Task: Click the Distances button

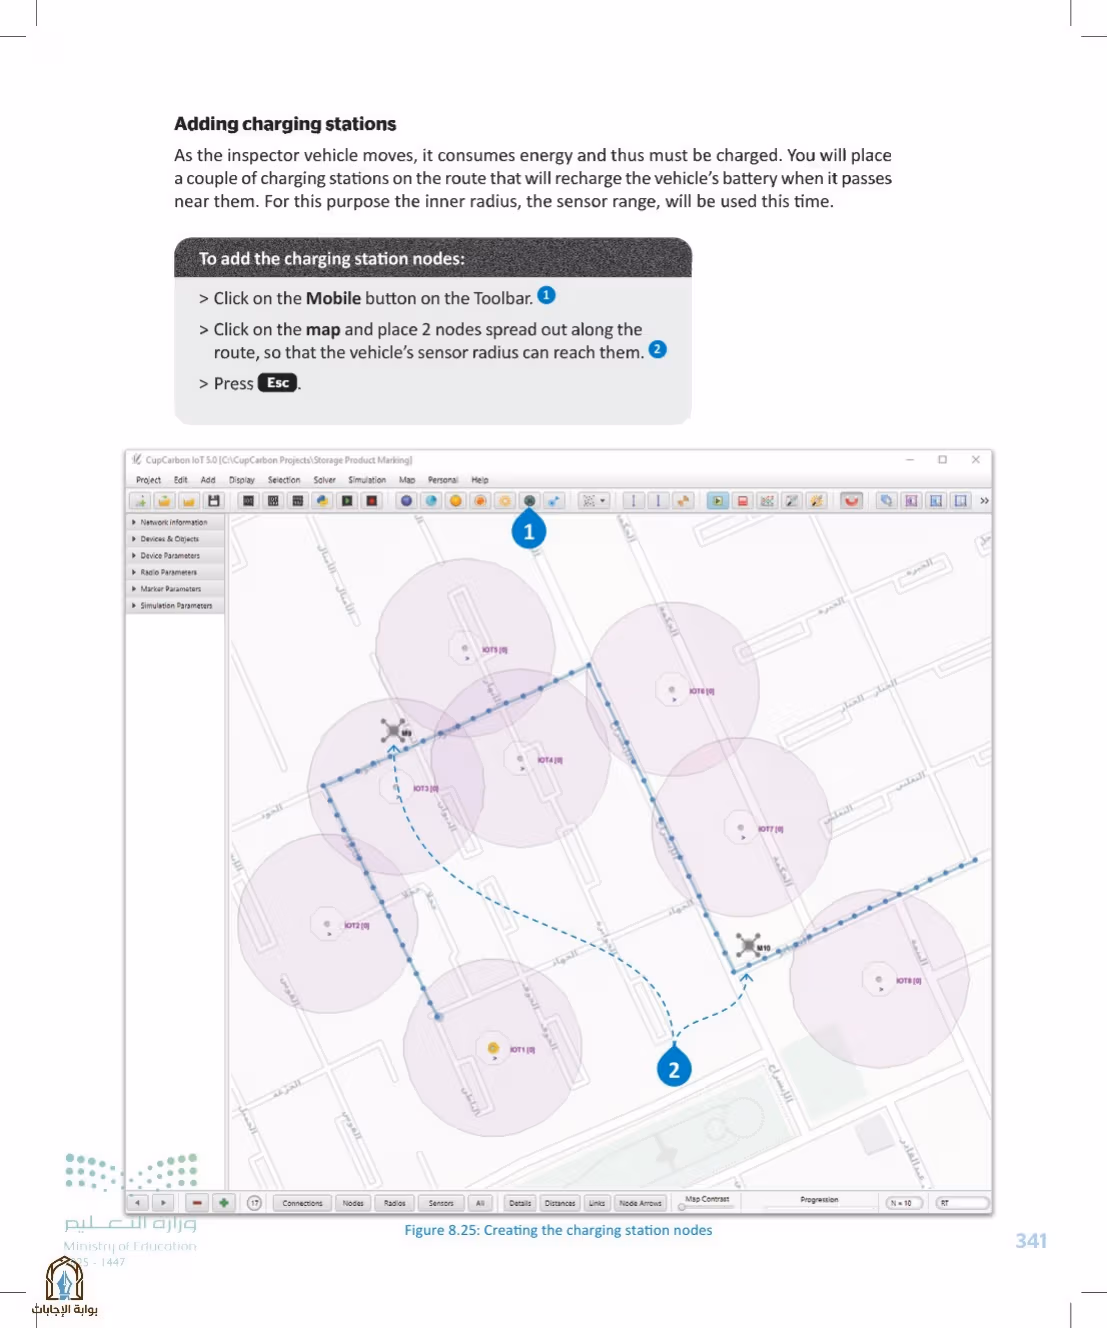Action: coord(560,1203)
